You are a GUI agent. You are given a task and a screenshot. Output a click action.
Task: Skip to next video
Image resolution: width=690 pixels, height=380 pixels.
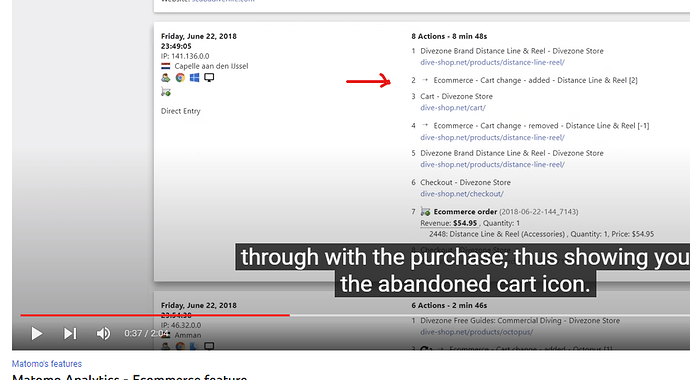pos(70,333)
